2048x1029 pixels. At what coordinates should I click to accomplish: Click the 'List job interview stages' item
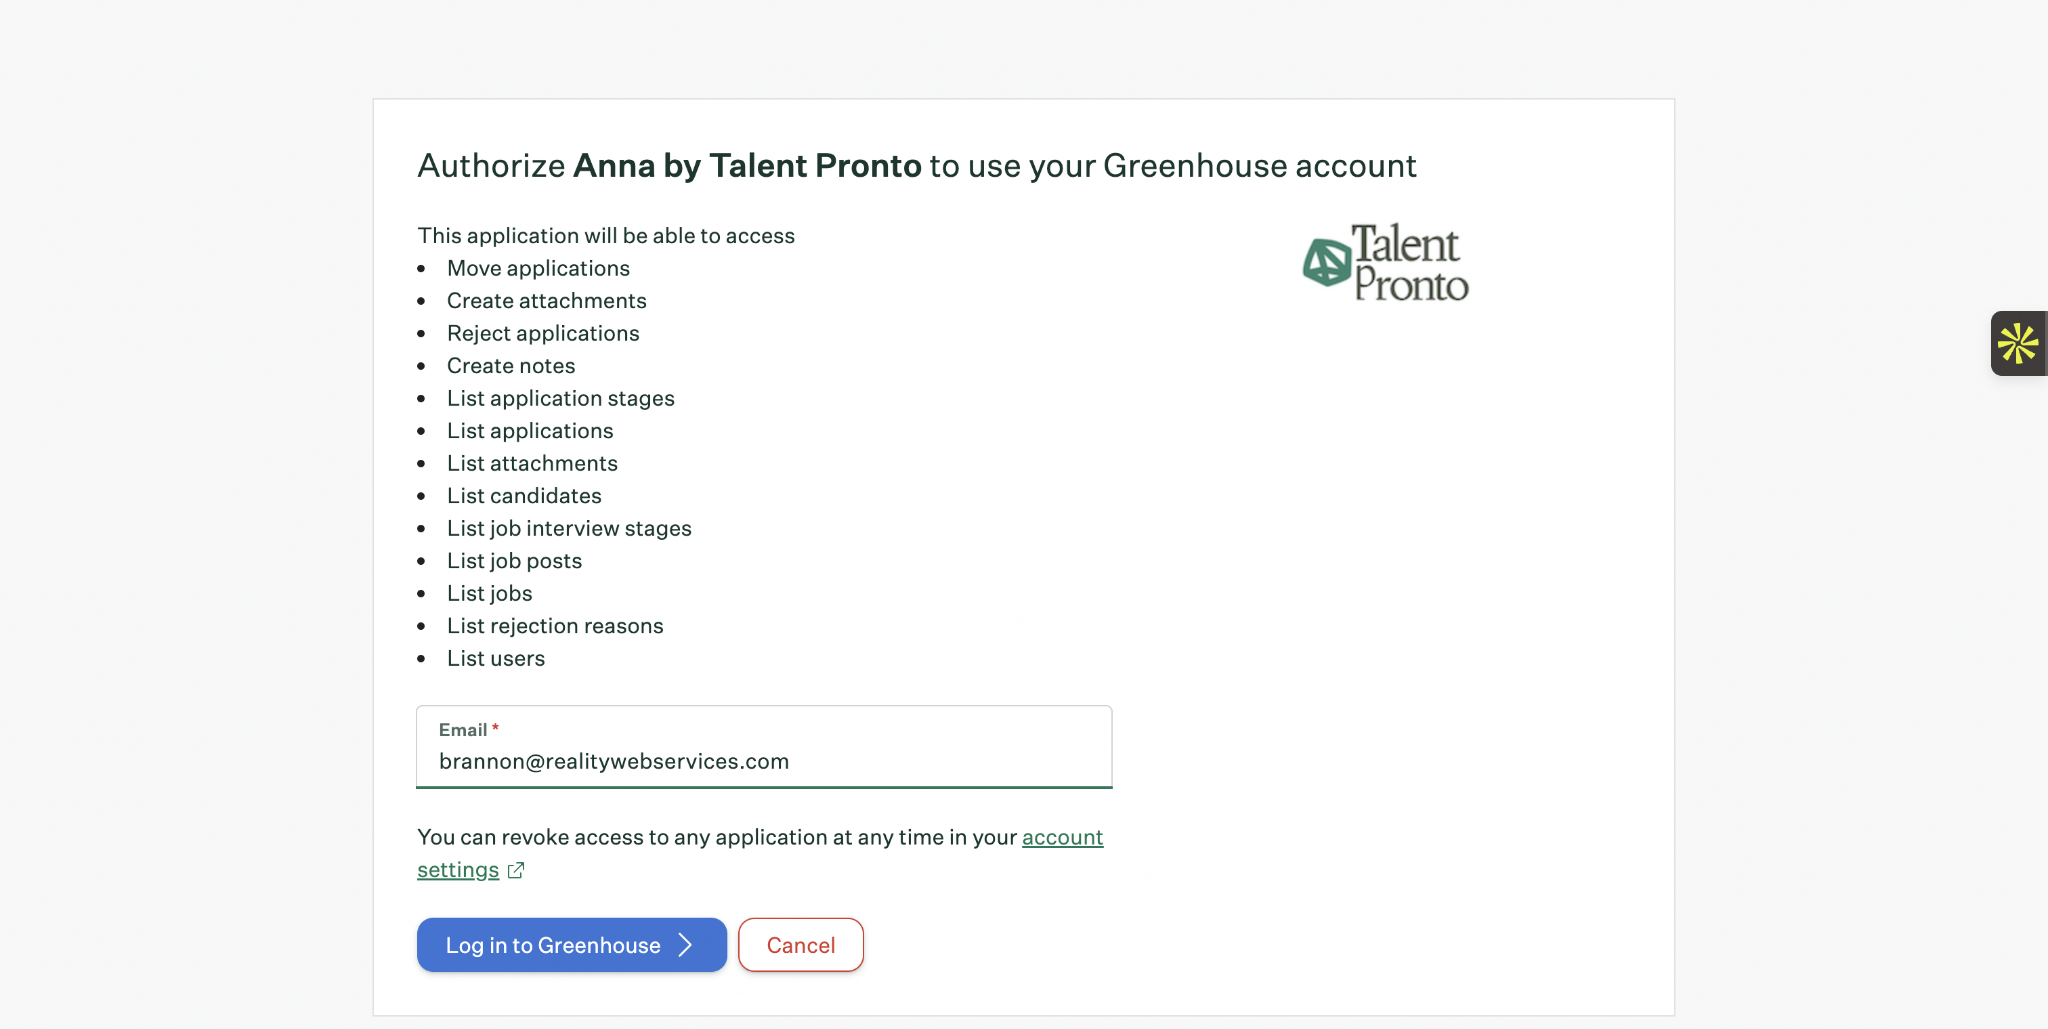[x=569, y=528]
